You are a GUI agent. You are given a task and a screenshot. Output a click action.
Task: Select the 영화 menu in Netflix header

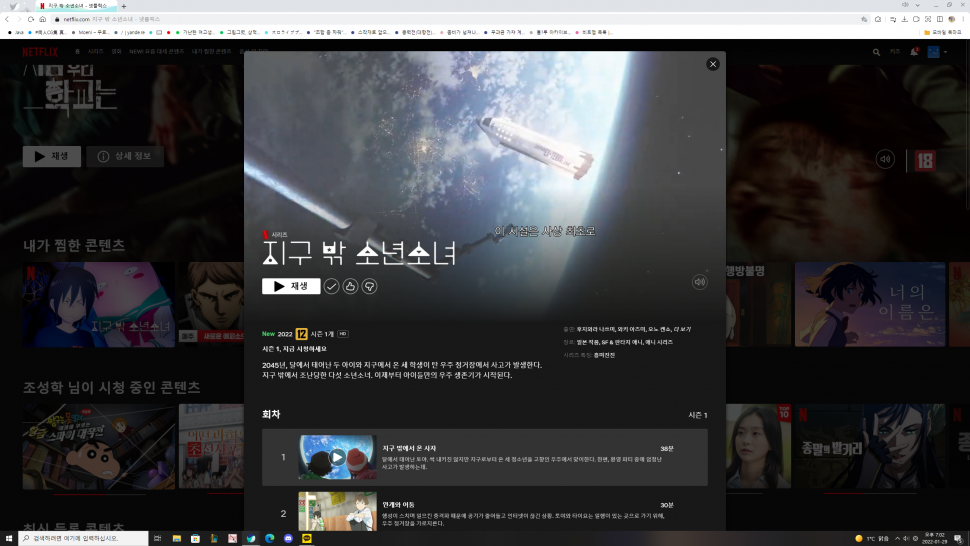[116, 52]
